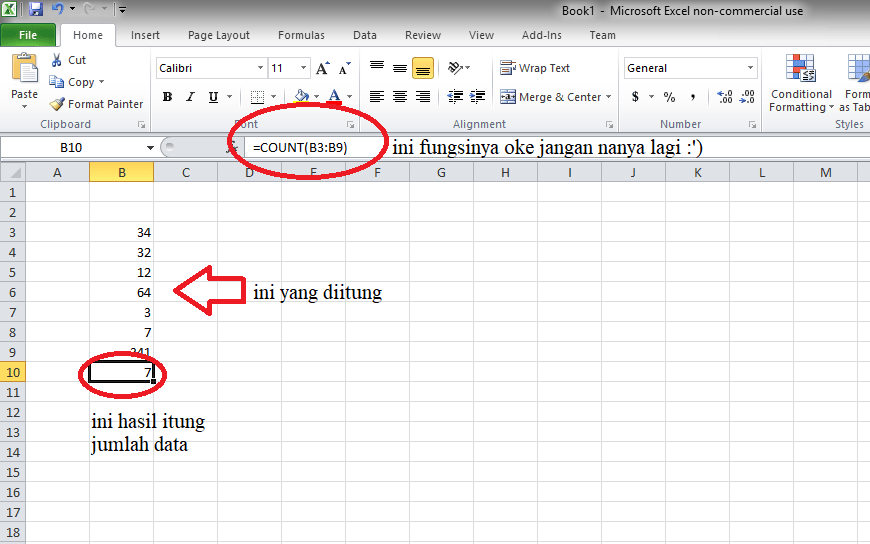Image resolution: width=870 pixels, height=544 pixels.
Task: Switch to the Review tab
Action: click(423, 35)
